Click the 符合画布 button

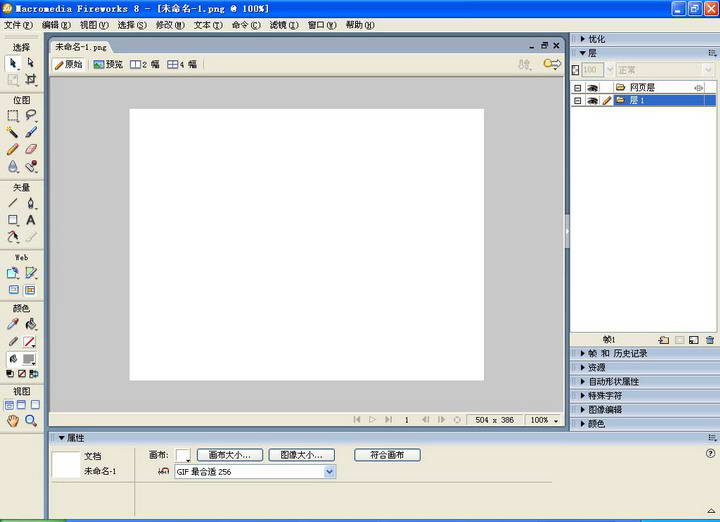(387, 455)
